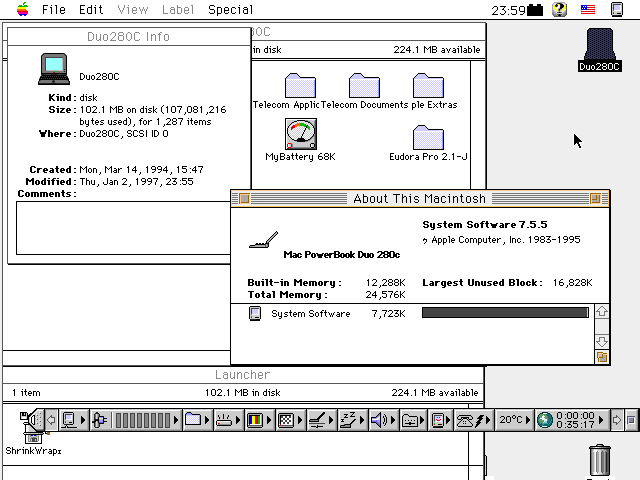Viewport: 640px width, 480px height.
Task: Click zoom box of About This Macintosh
Action: [595, 199]
